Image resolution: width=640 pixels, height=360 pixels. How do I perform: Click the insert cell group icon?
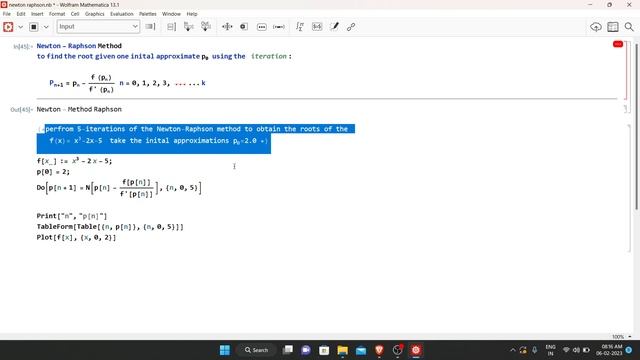click(206, 27)
